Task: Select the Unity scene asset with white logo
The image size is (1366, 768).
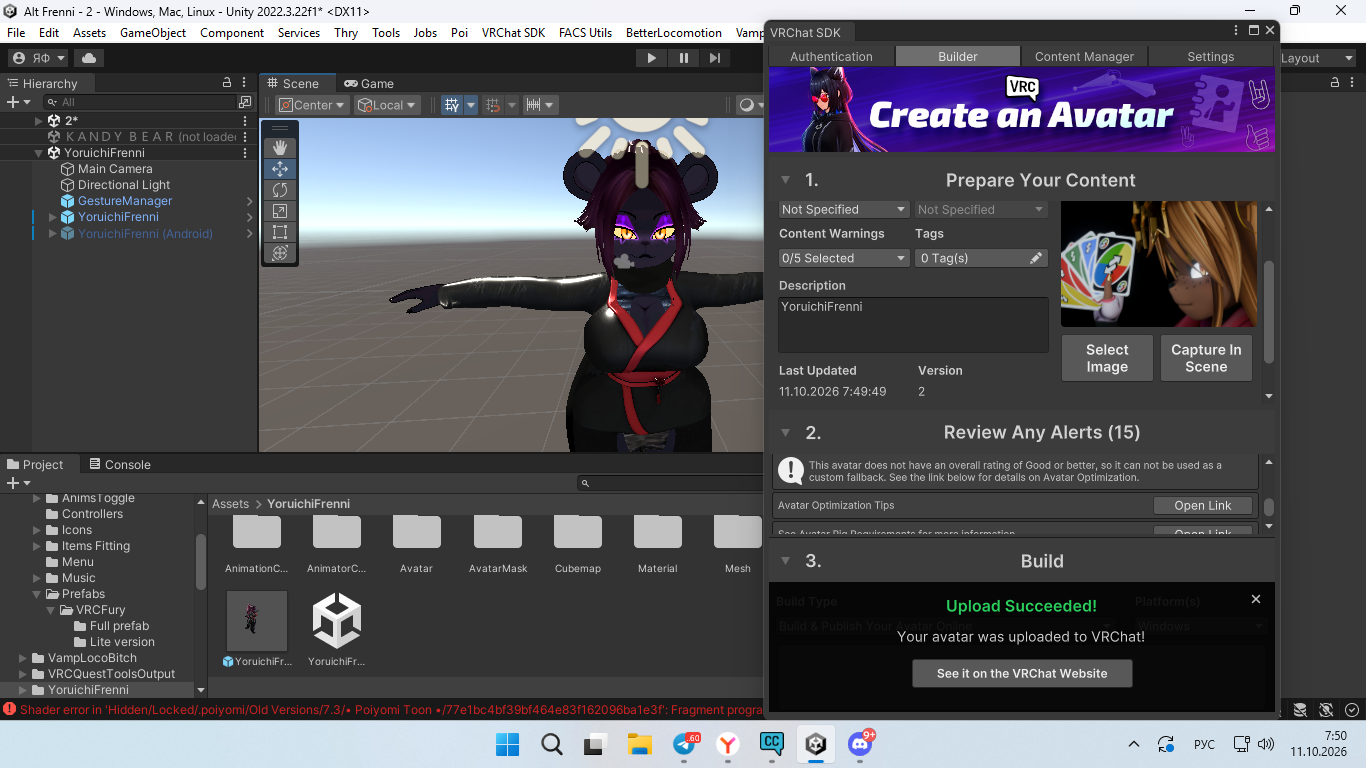Action: [337, 620]
